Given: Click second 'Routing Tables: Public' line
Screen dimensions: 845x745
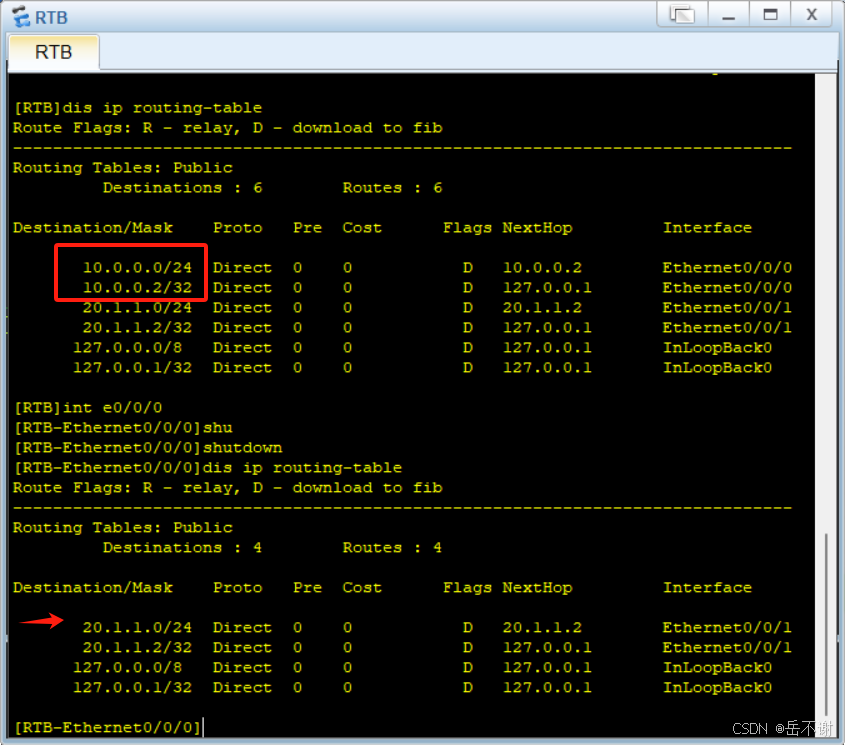Looking at the screenshot, I should (123, 527).
